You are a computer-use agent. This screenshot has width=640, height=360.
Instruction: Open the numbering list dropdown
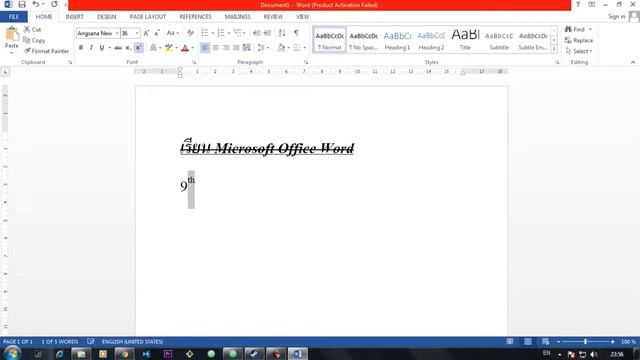[x=229, y=33]
